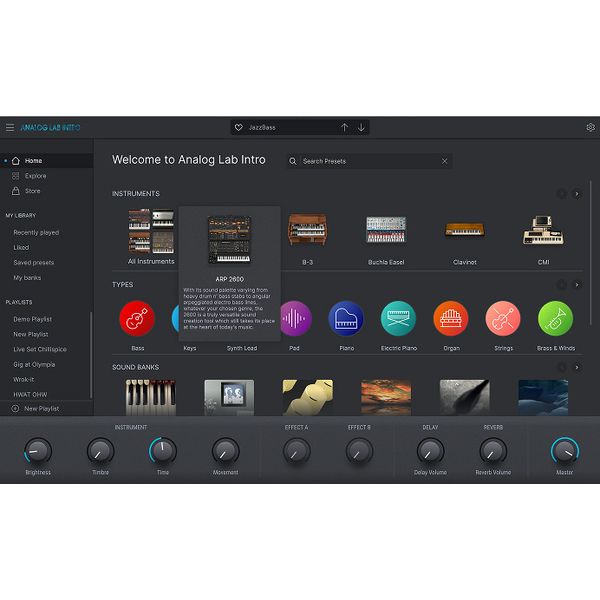Choose the Bass type icon
The width and height of the screenshot is (600, 600).
click(x=137, y=319)
